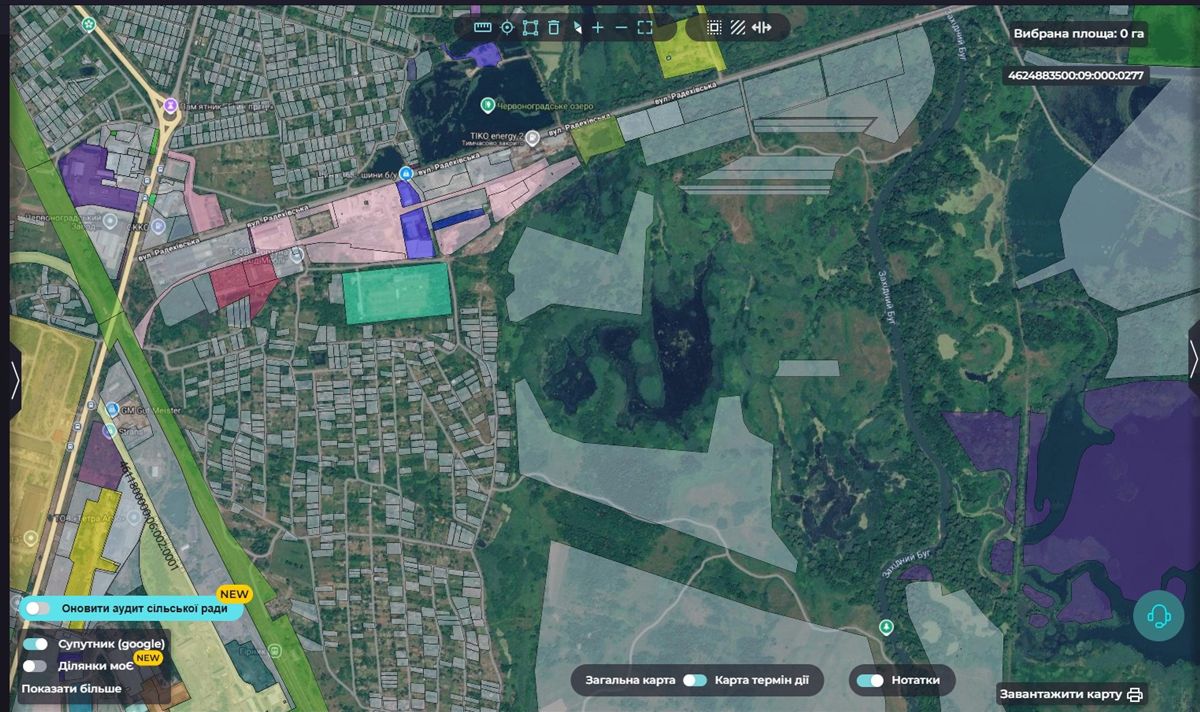
Task: Click the plus zoom-in icon
Action: (598, 27)
